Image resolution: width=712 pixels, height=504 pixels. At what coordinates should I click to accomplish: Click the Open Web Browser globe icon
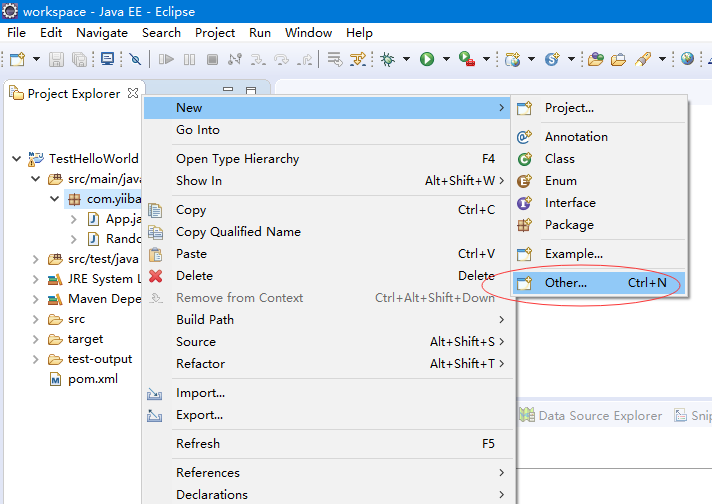tap(687, 59)
